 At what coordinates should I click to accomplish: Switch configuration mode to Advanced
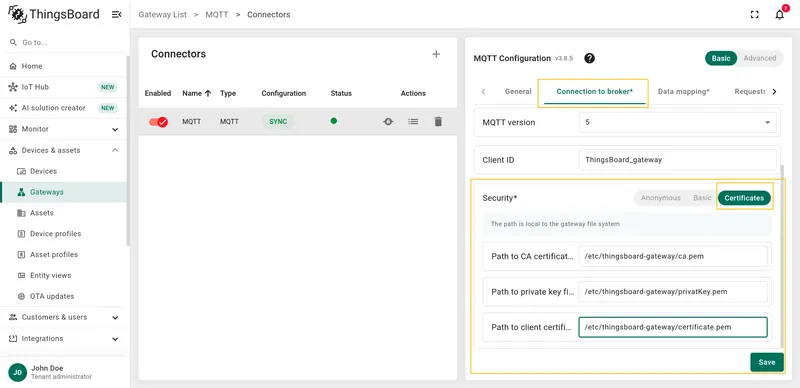[760, 58]
